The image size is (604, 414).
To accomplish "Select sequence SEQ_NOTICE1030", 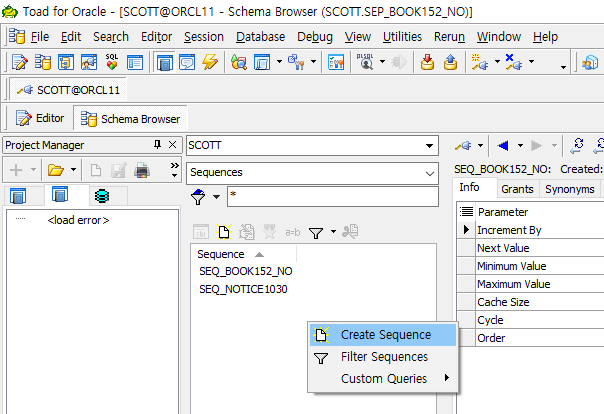I will (x=243, y=289).
